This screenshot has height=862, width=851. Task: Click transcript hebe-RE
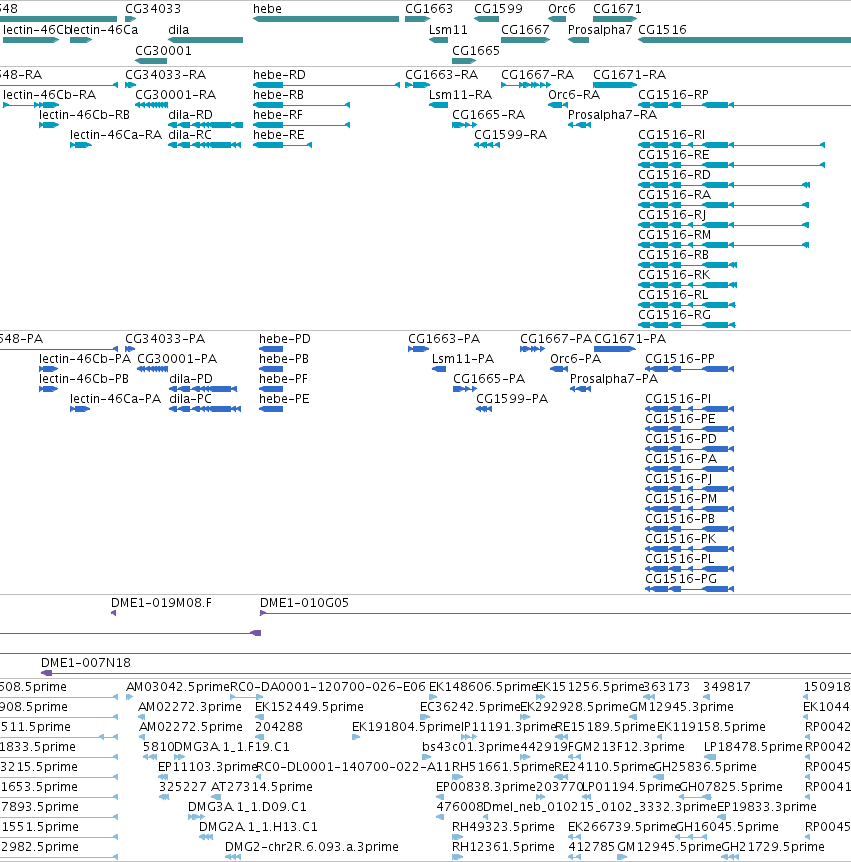(x=279, y=135)
